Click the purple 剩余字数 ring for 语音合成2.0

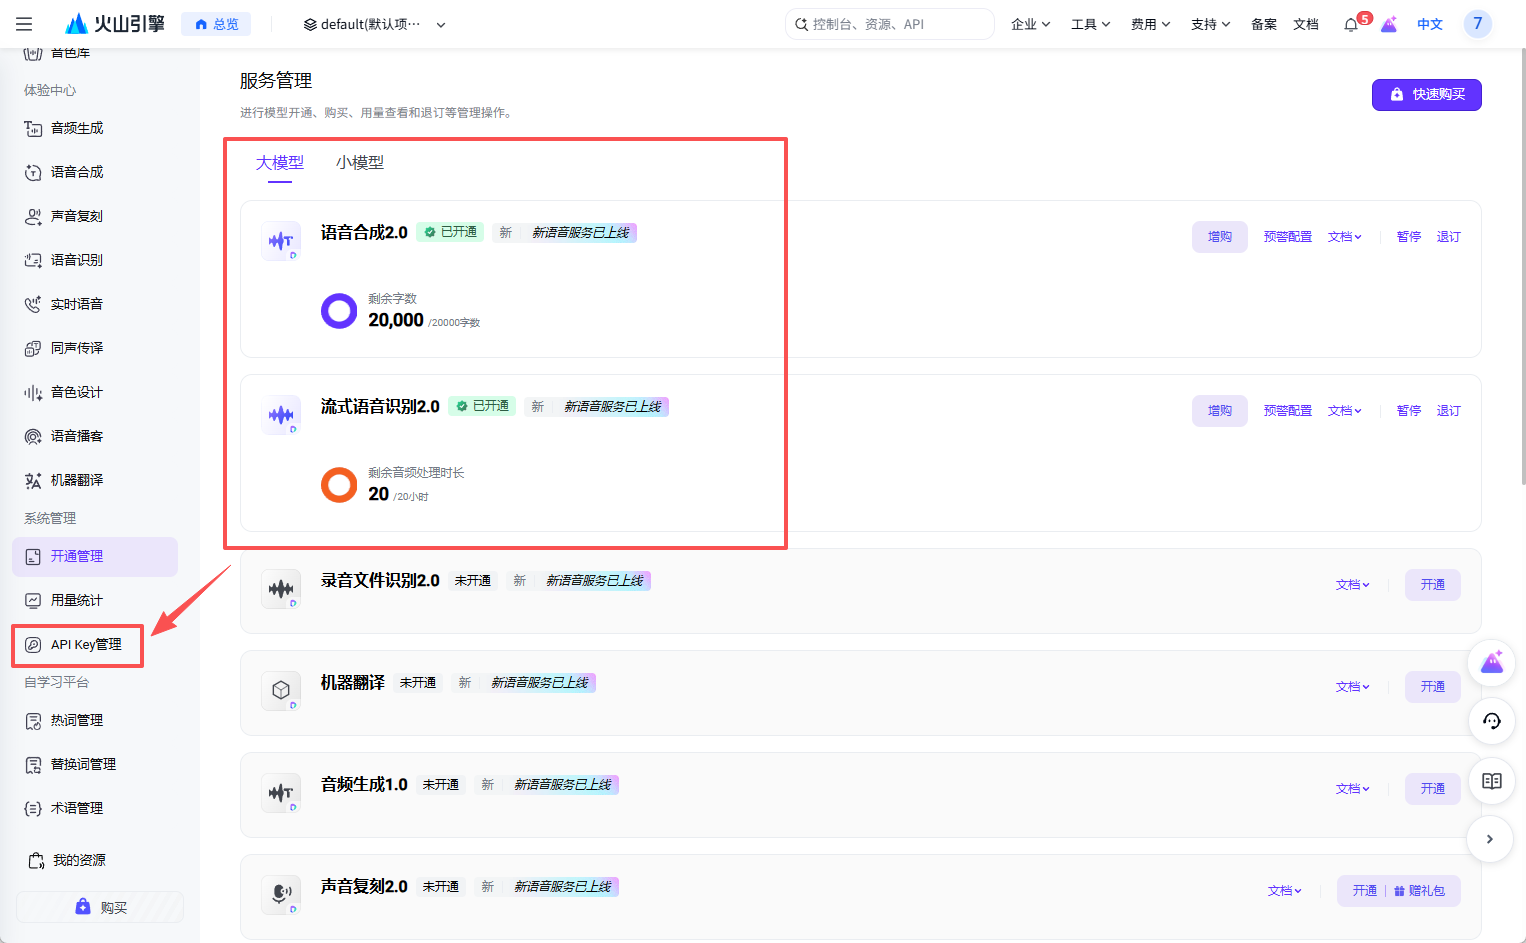coord(339,311)
